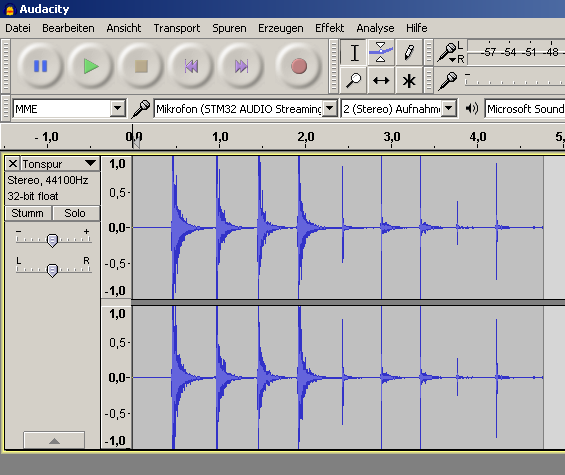565x475 pixels.
Task: Open the Tonspur track dropdown menu
Action: [60, 164]
